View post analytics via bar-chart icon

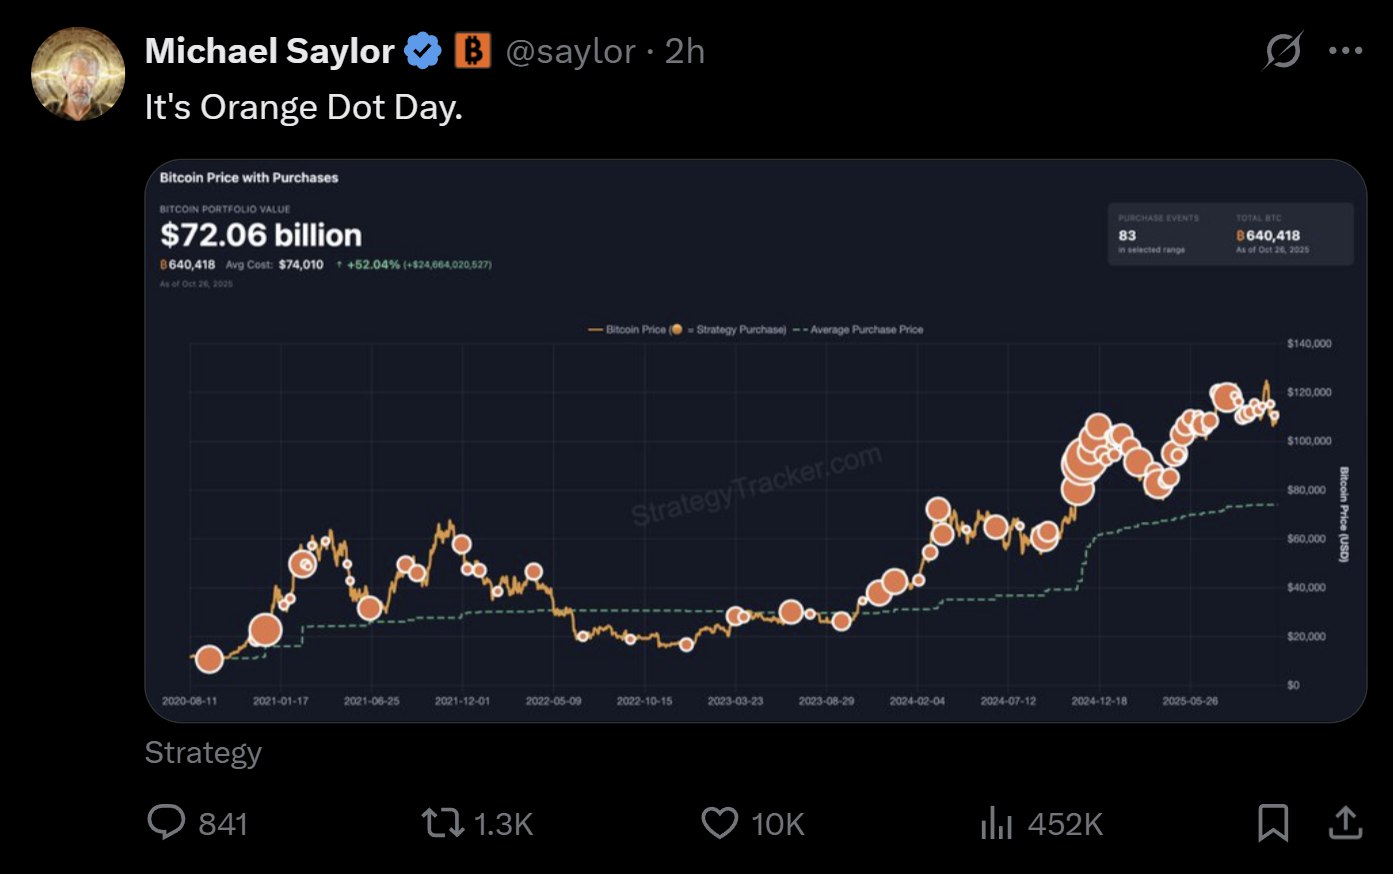(x=996, y=823)
